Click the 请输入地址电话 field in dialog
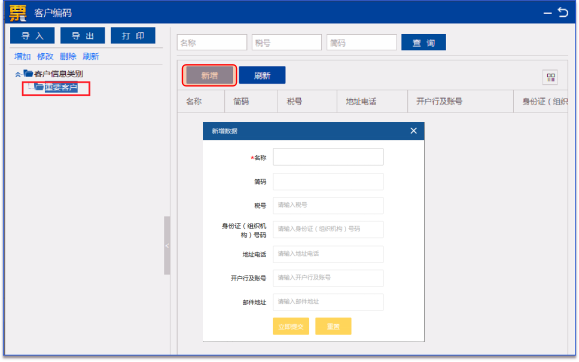The image size is (579, 362). [328, 254]
